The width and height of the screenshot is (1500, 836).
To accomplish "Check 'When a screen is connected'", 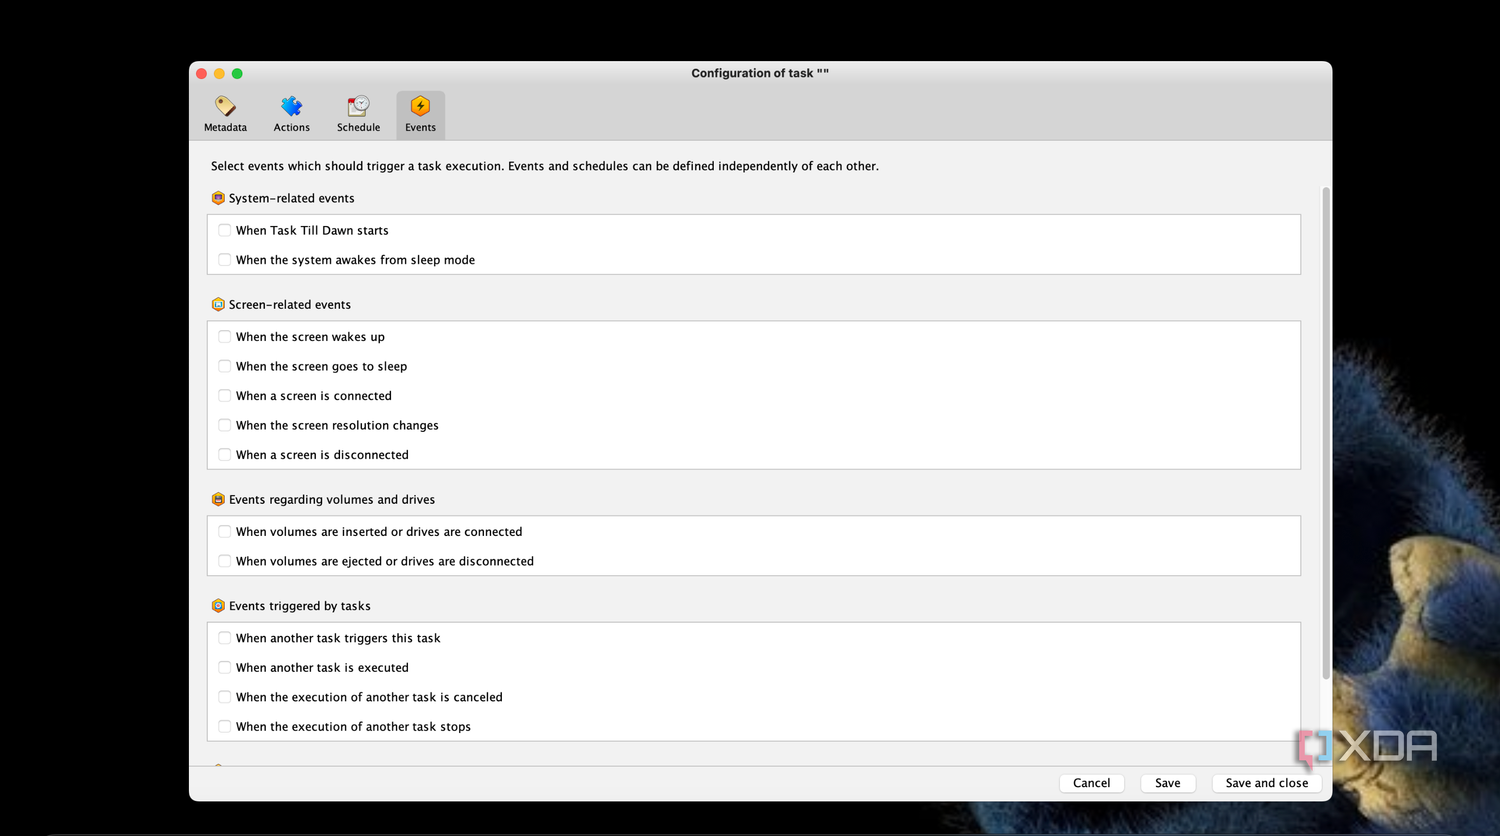I will [x=225, y=396].
